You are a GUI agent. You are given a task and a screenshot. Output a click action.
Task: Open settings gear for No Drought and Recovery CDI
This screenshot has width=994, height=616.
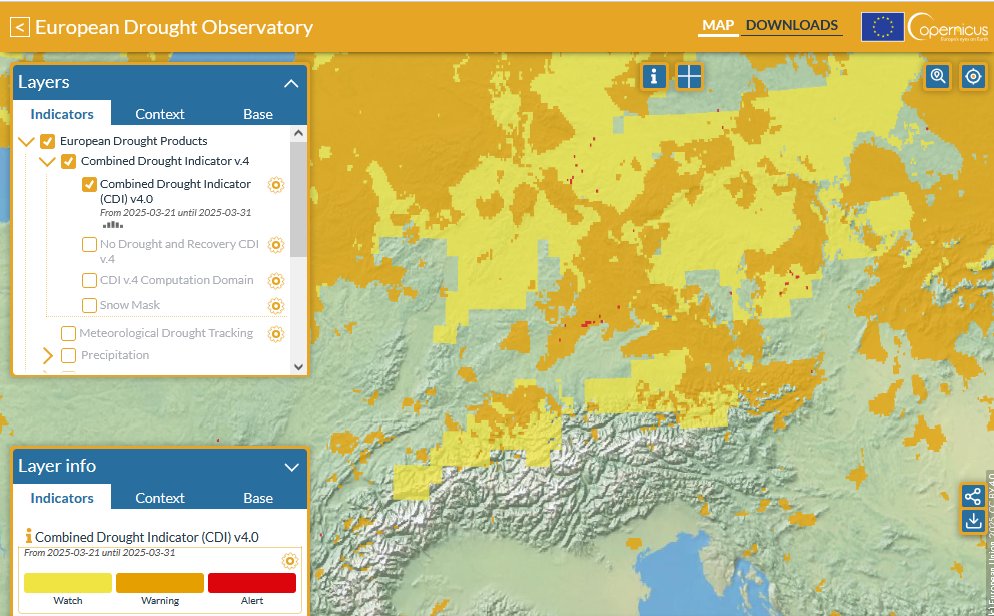click(276, 245)
